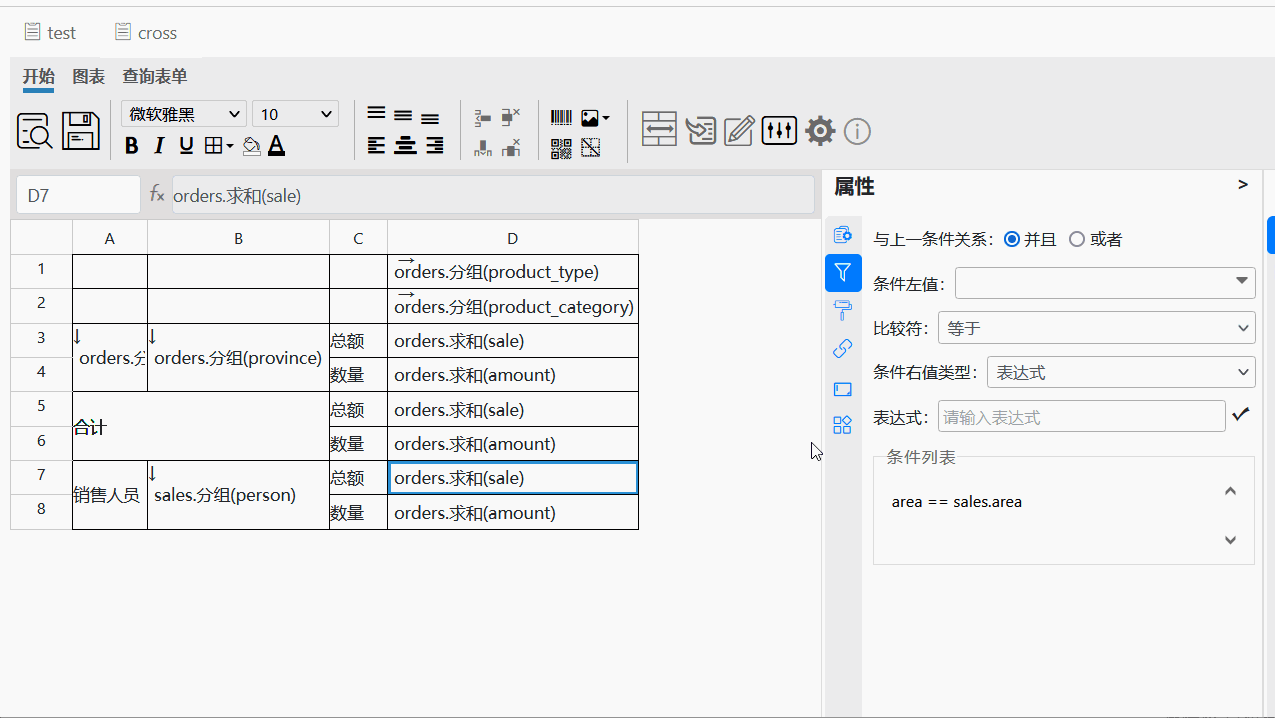Open the font size dropdown showing 10
This screenshot has width=1275, height=718.
point(296,114)
